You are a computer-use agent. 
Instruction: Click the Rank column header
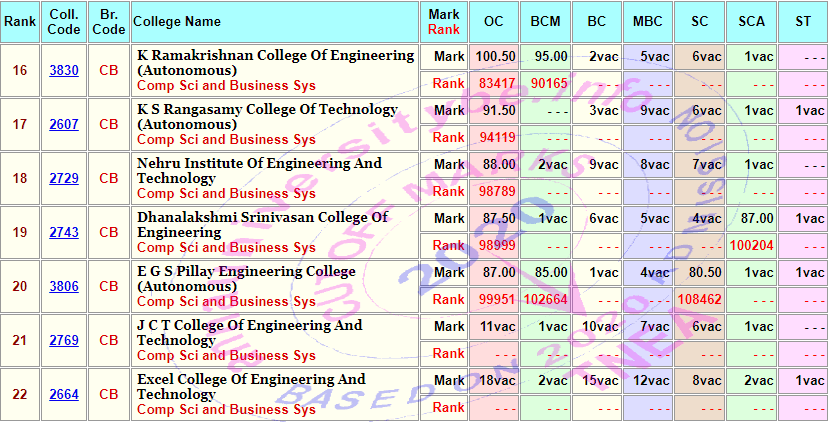pos(20,21)
